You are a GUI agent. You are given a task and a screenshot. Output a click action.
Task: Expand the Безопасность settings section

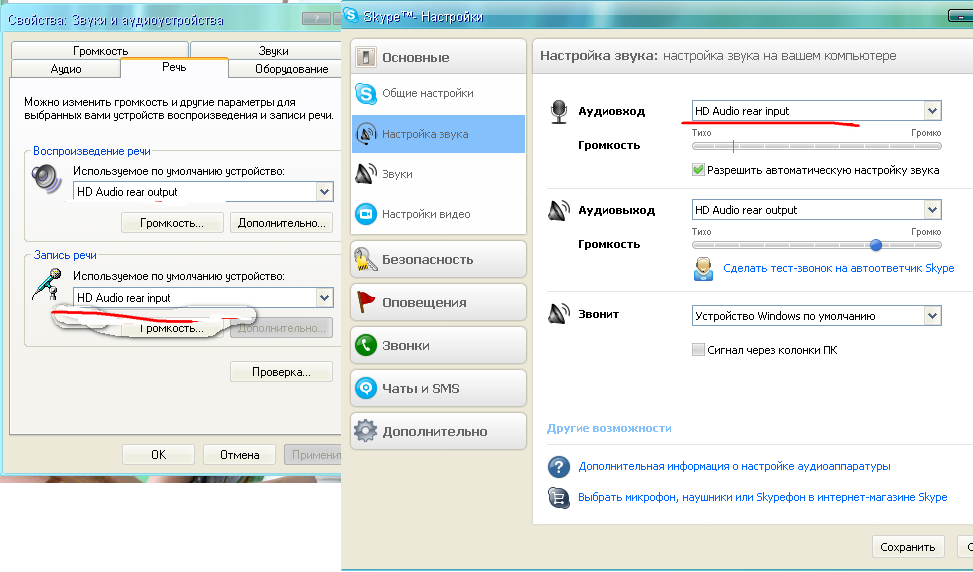(x=438, y=259)
